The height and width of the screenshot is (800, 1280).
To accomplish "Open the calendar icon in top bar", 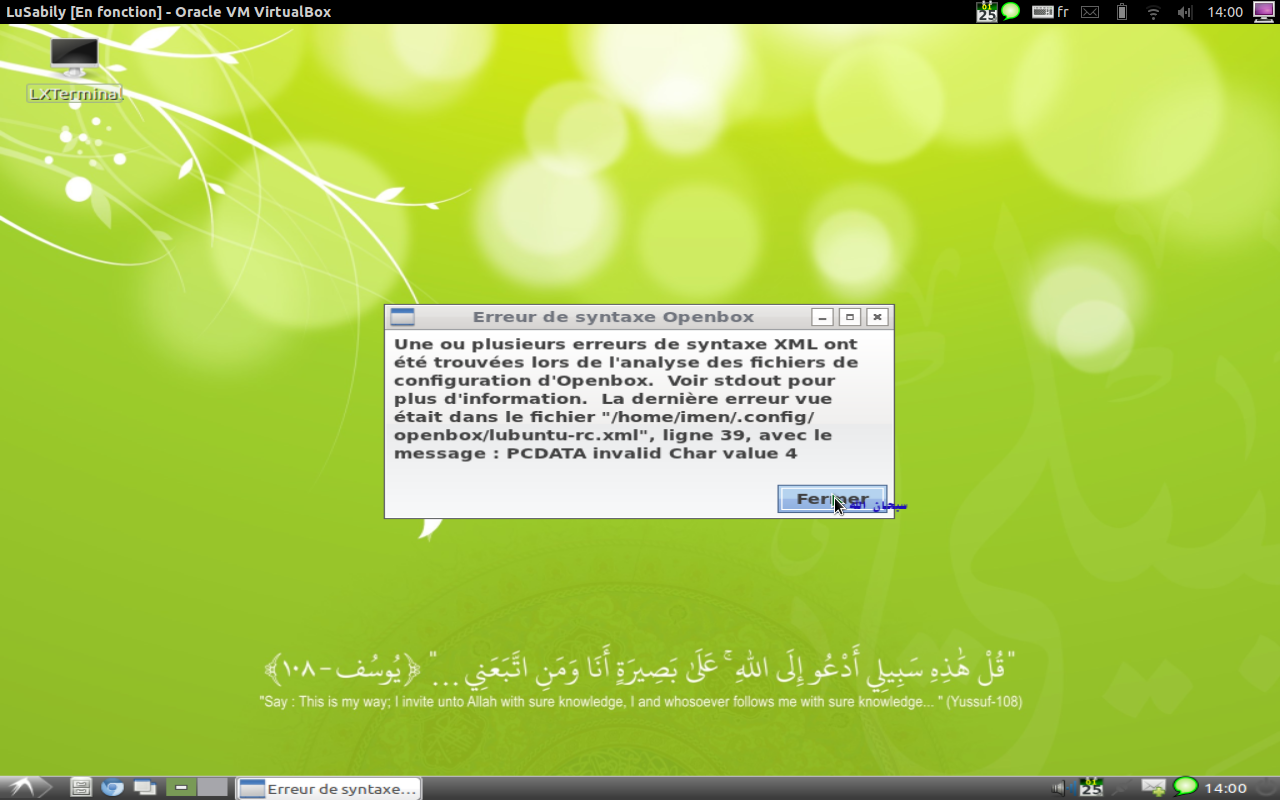I will pyautogui.click(x=986, y=12).
